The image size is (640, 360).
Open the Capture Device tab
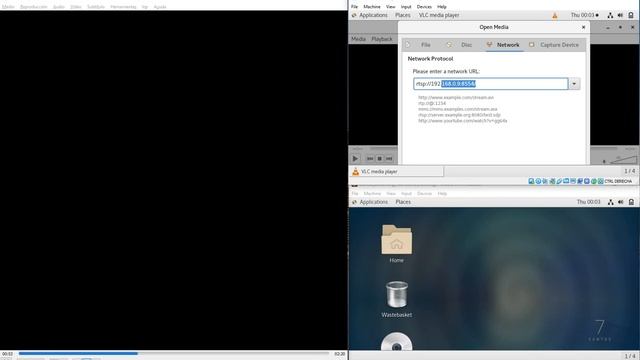point(555,45)
